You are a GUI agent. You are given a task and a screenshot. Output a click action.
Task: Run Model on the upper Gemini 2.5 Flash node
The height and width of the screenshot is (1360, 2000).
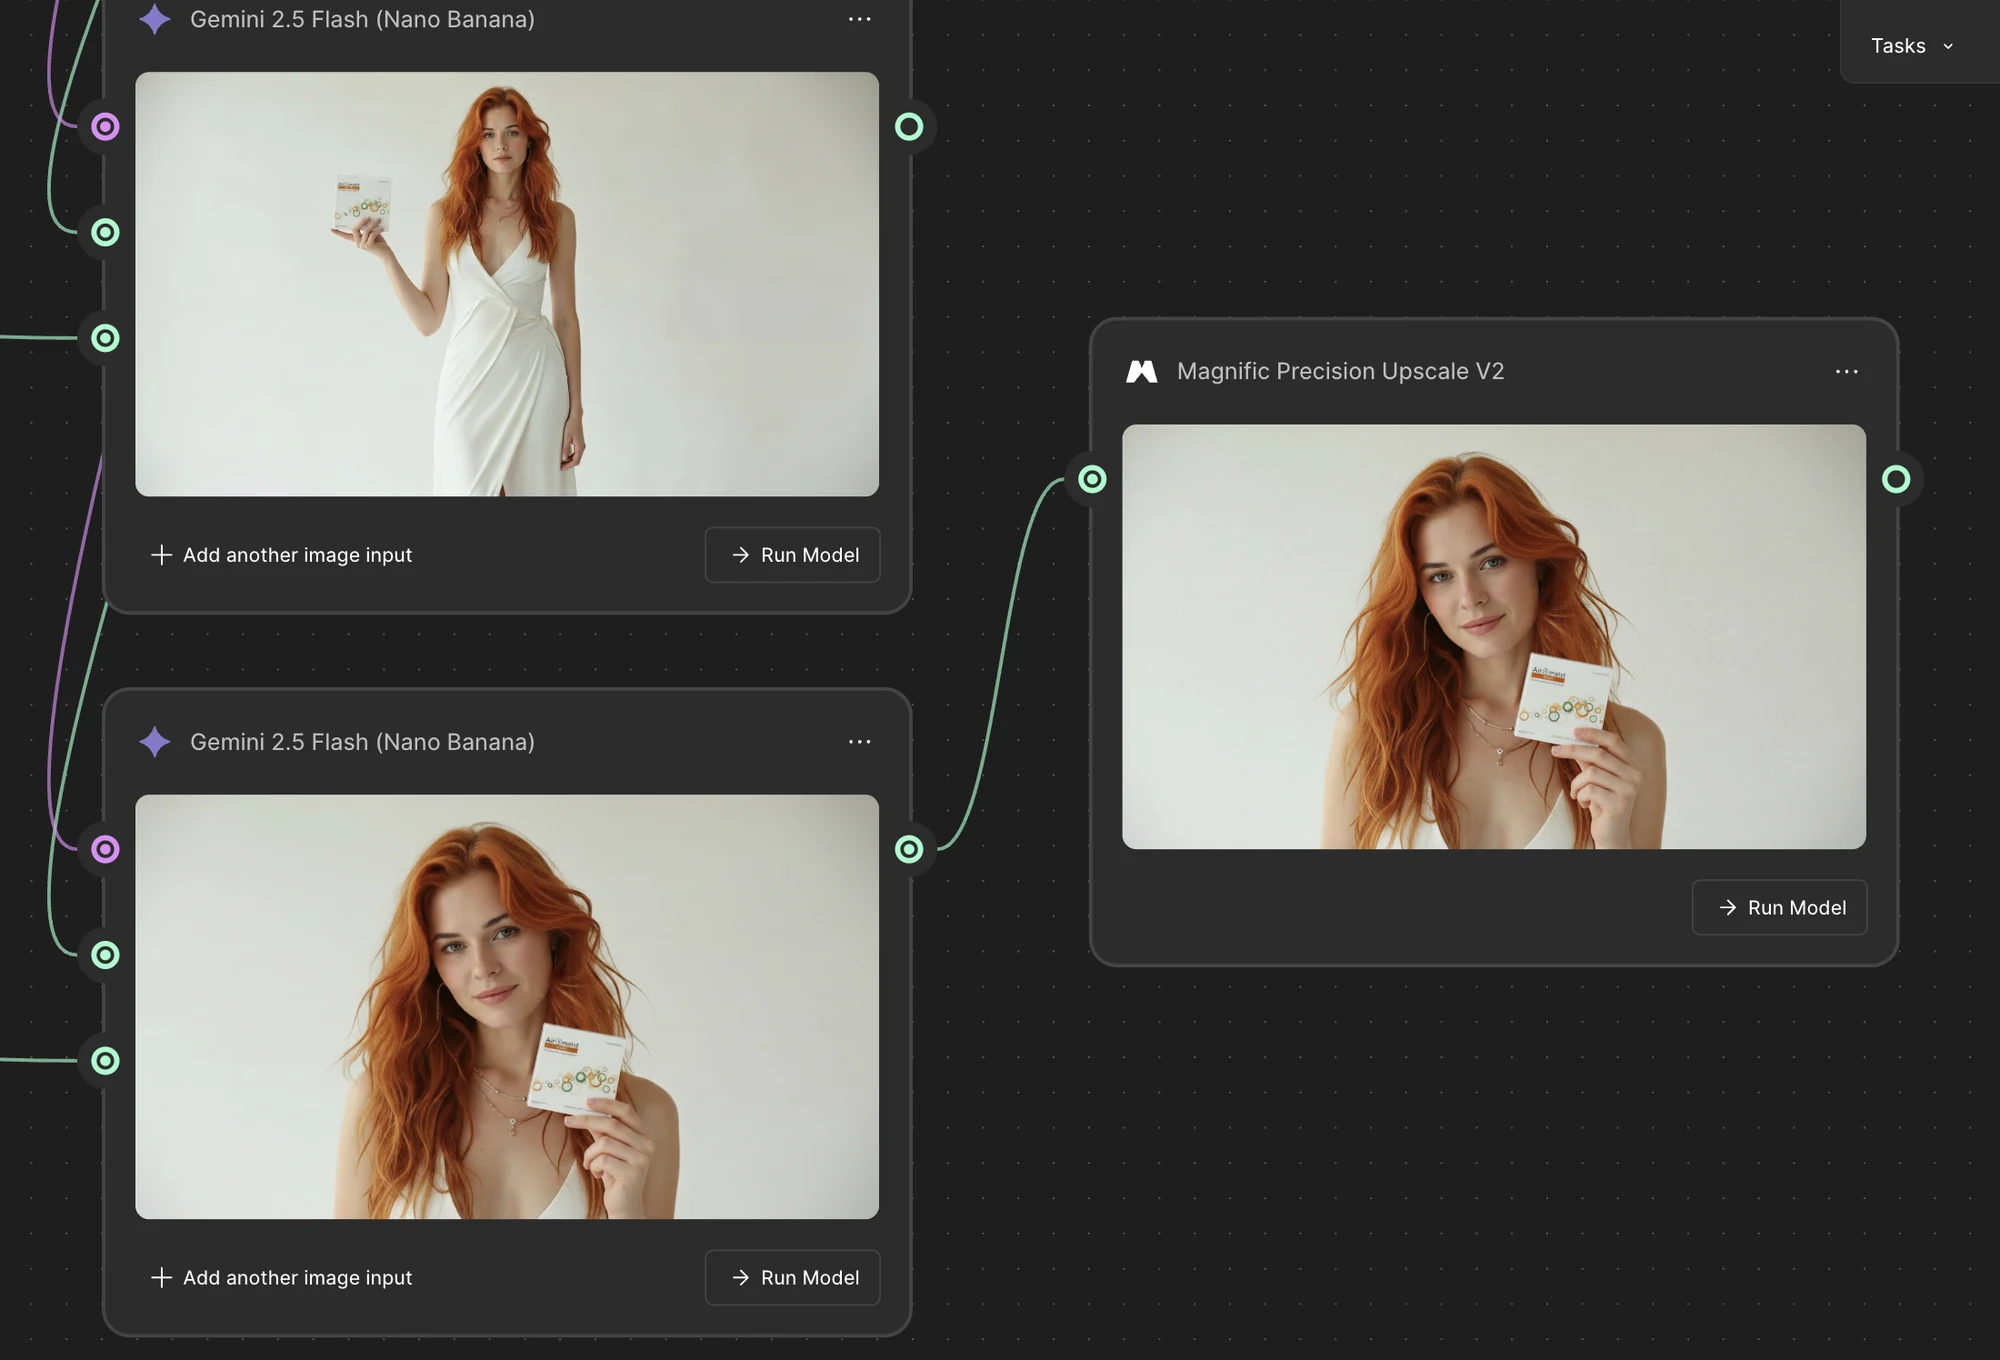click(x=792, y=555)
